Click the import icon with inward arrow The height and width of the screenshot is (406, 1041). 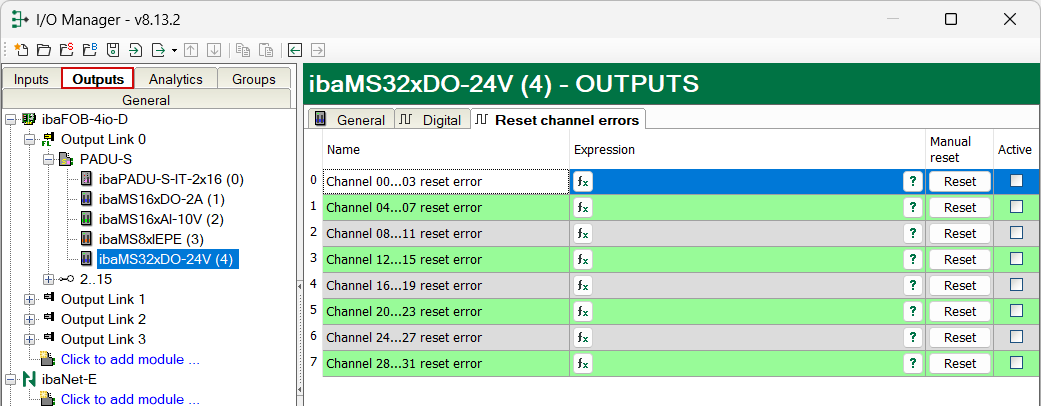coord(135,50)
